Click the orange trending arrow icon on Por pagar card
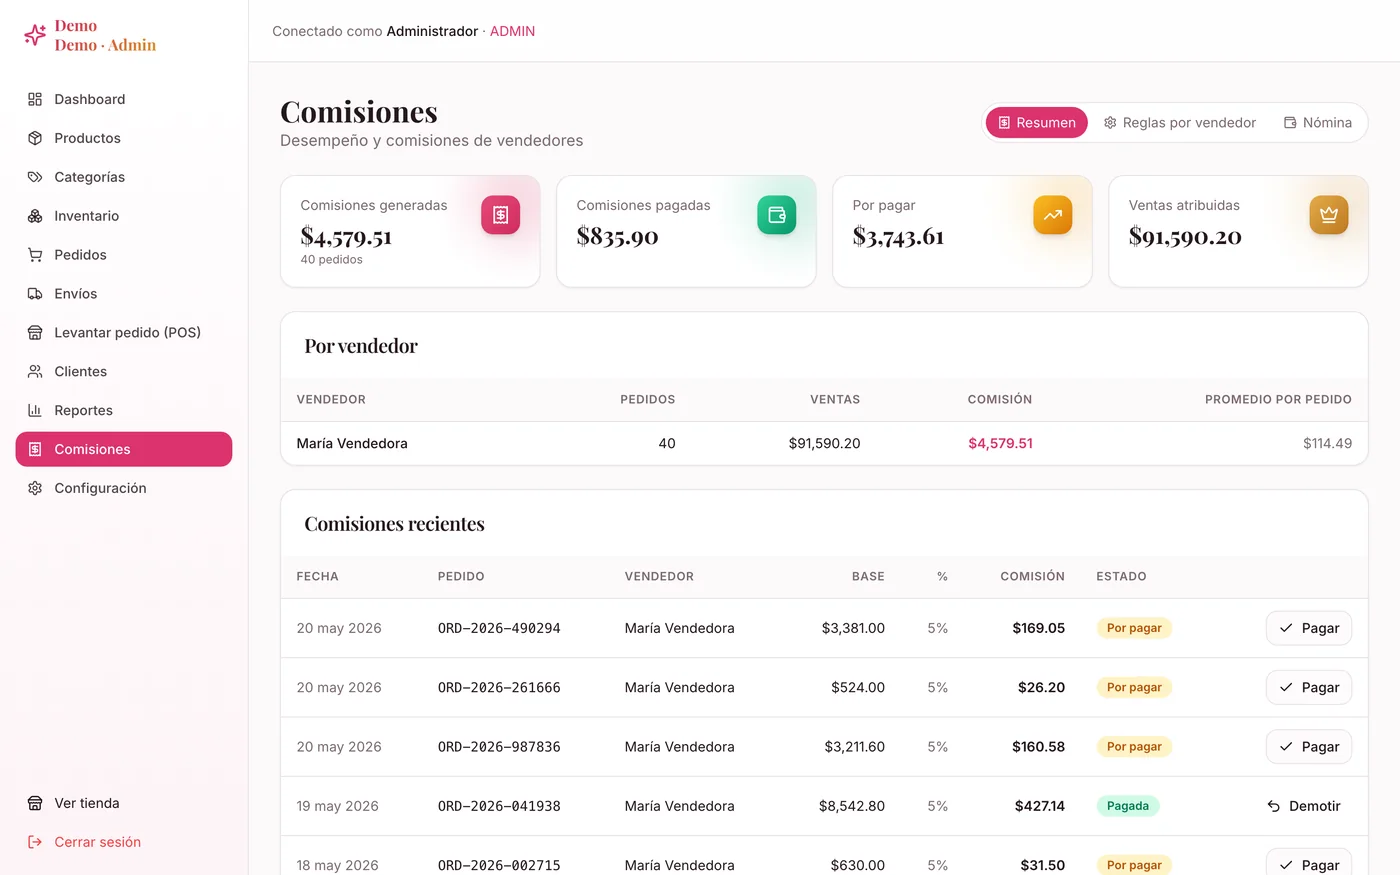Image resolution: width=1400 pixels, height=875 pixels. (x=1052, y=215)
